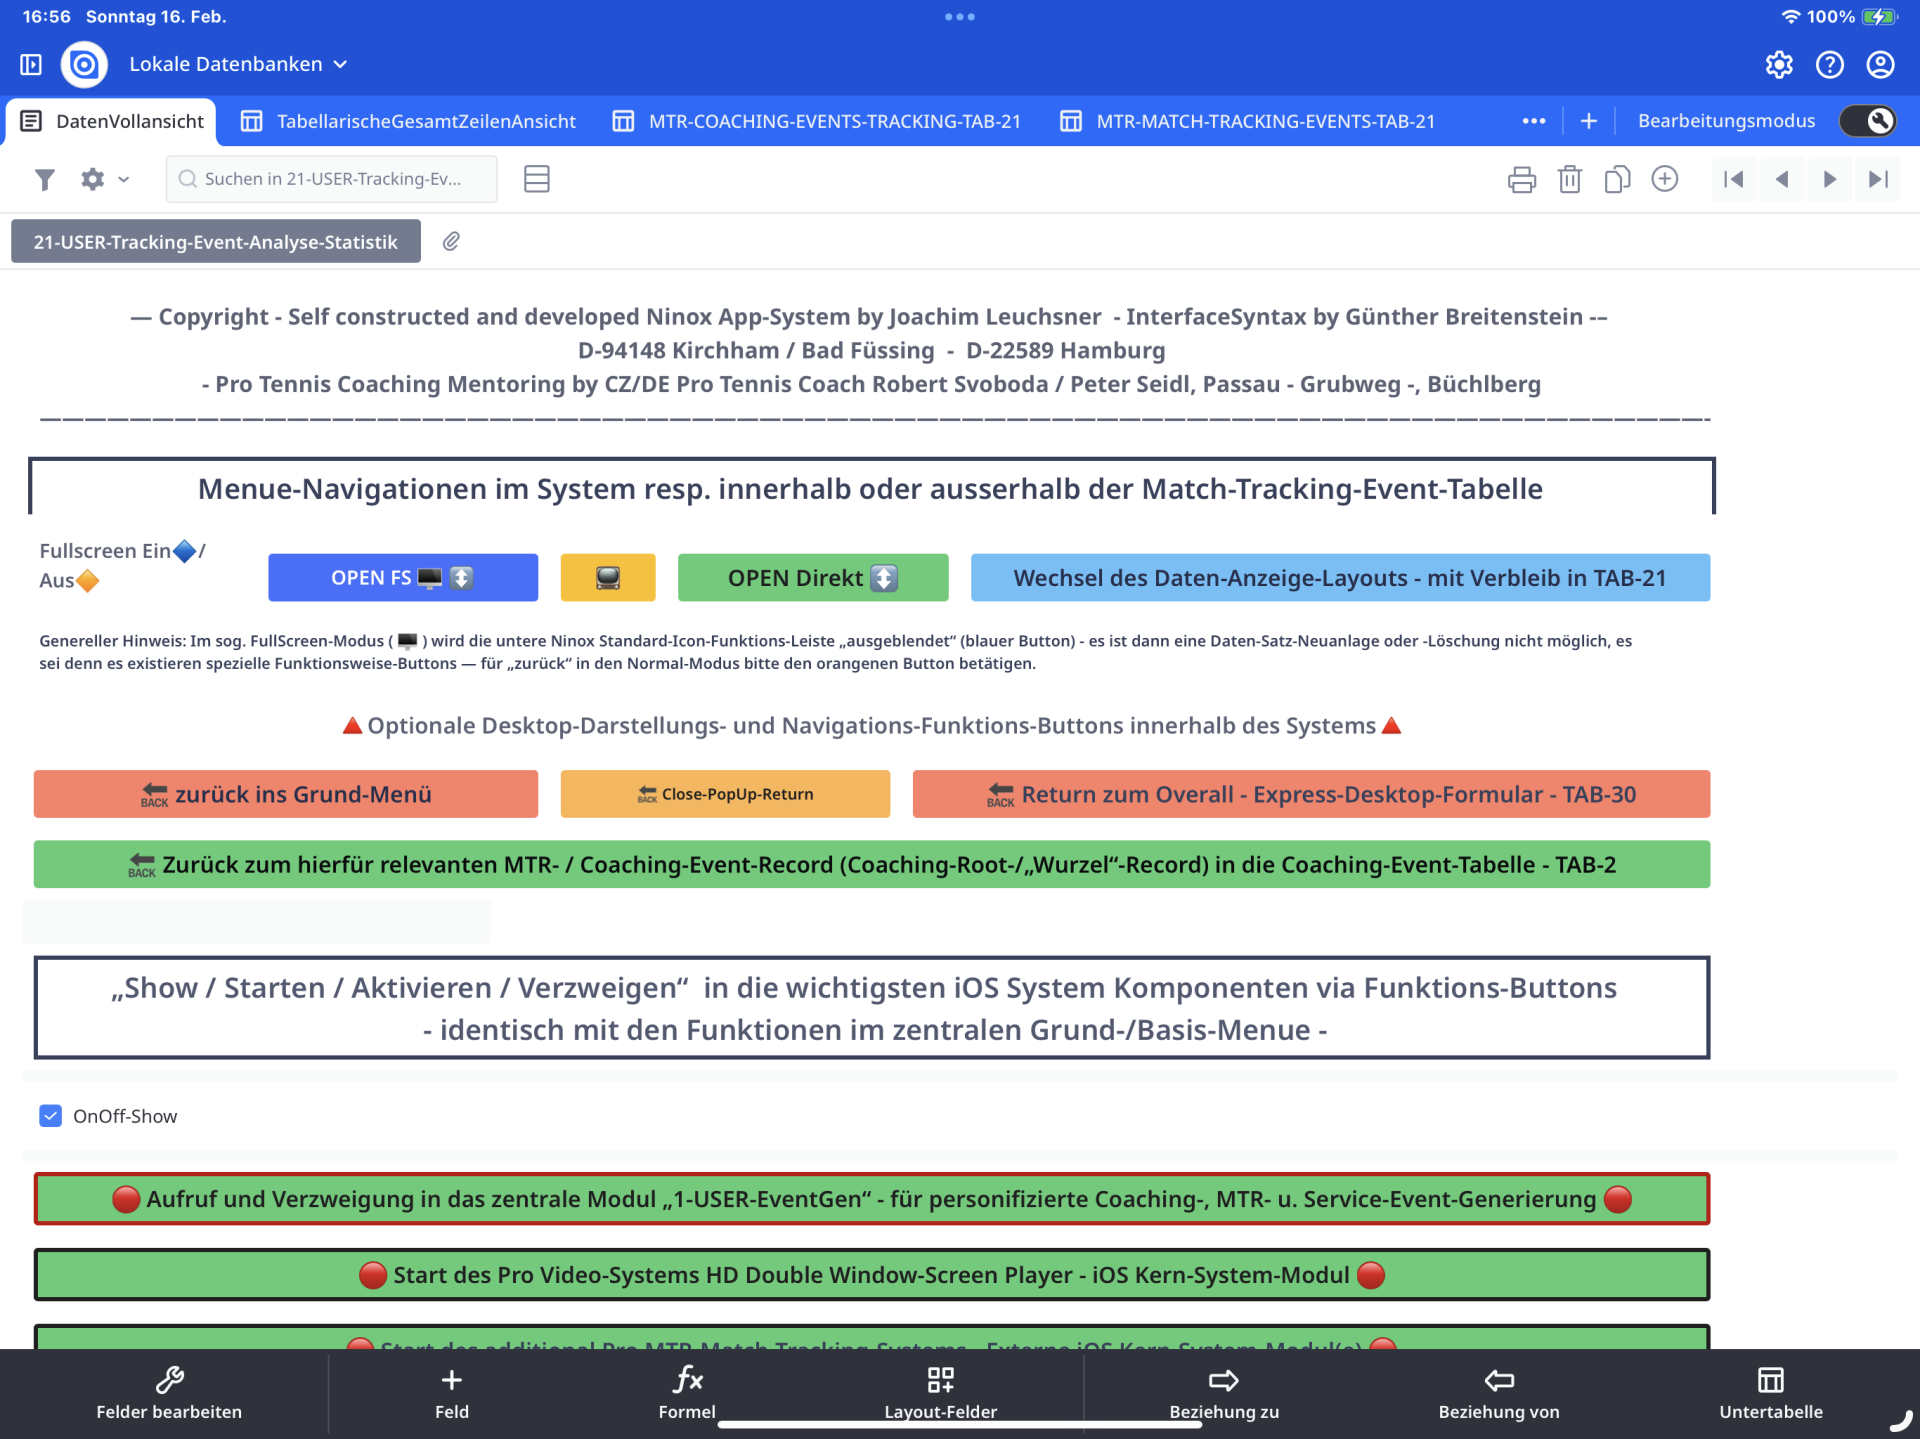
Task: Open the paperclip attachments icon
Action: click(x=451, y=241)
